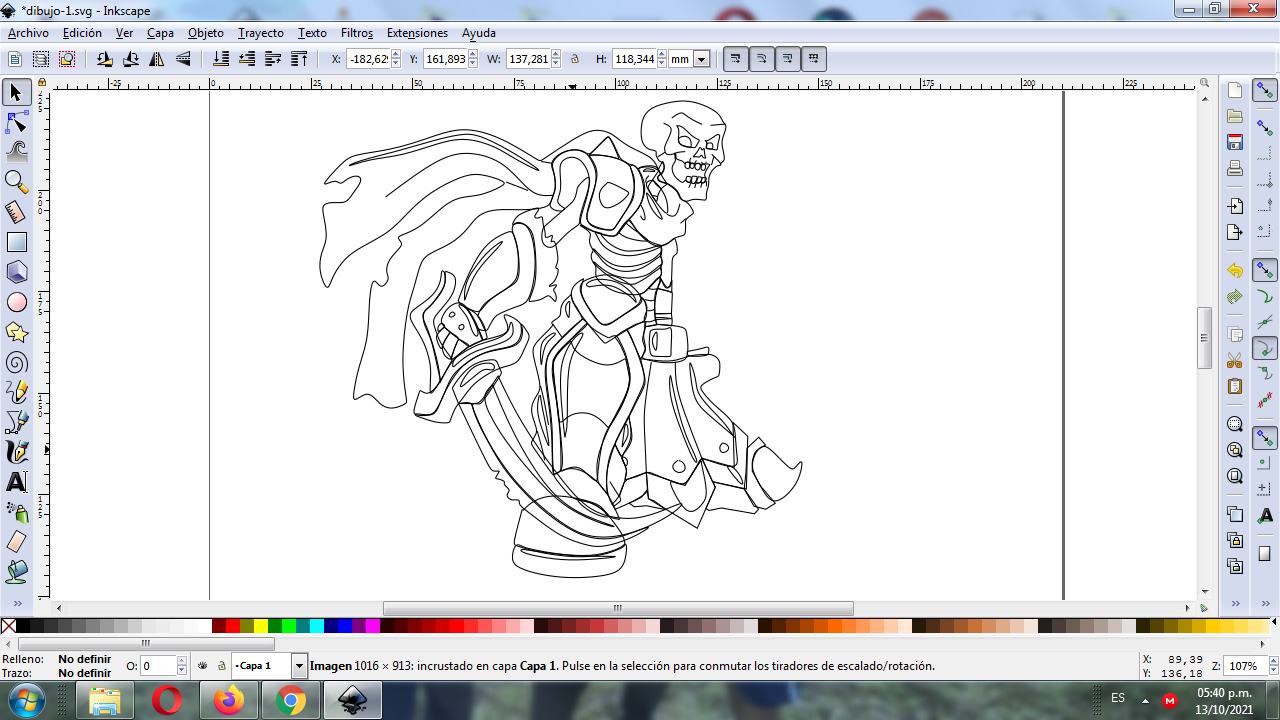1280x720 pixels.
Task: Select the Text tool
Action: pos(16,482)
